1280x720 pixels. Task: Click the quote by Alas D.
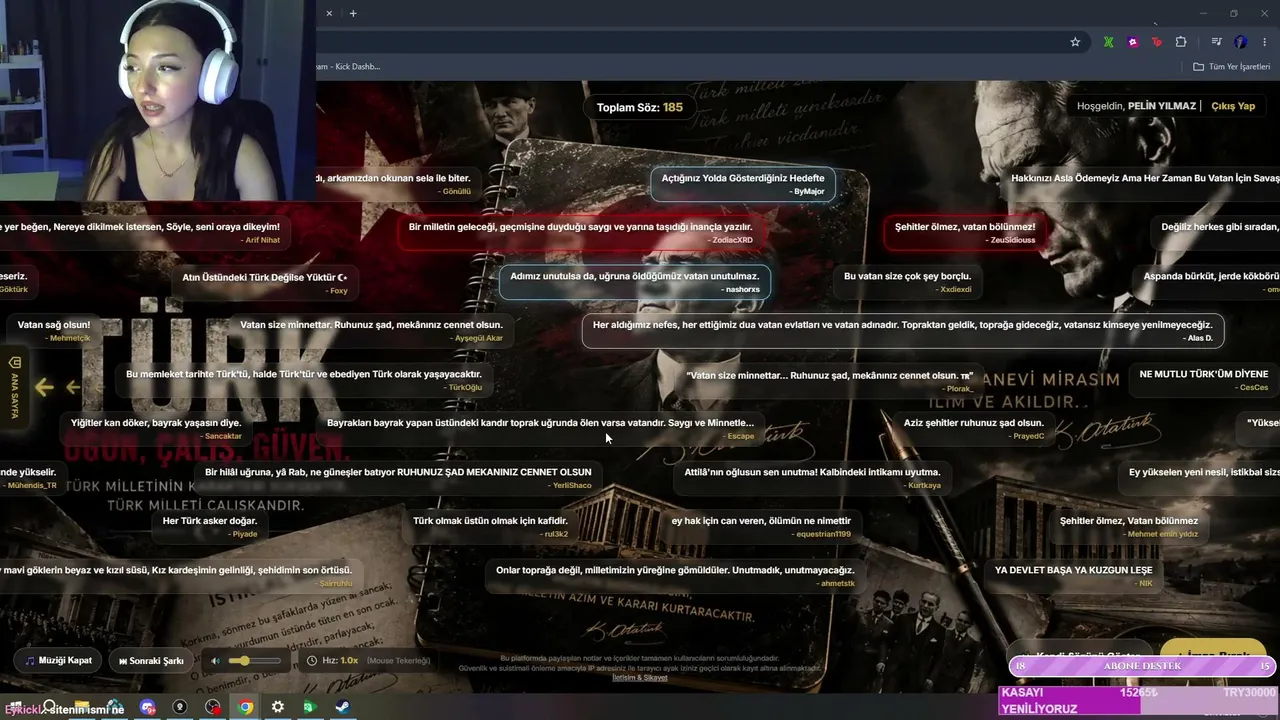903,331
